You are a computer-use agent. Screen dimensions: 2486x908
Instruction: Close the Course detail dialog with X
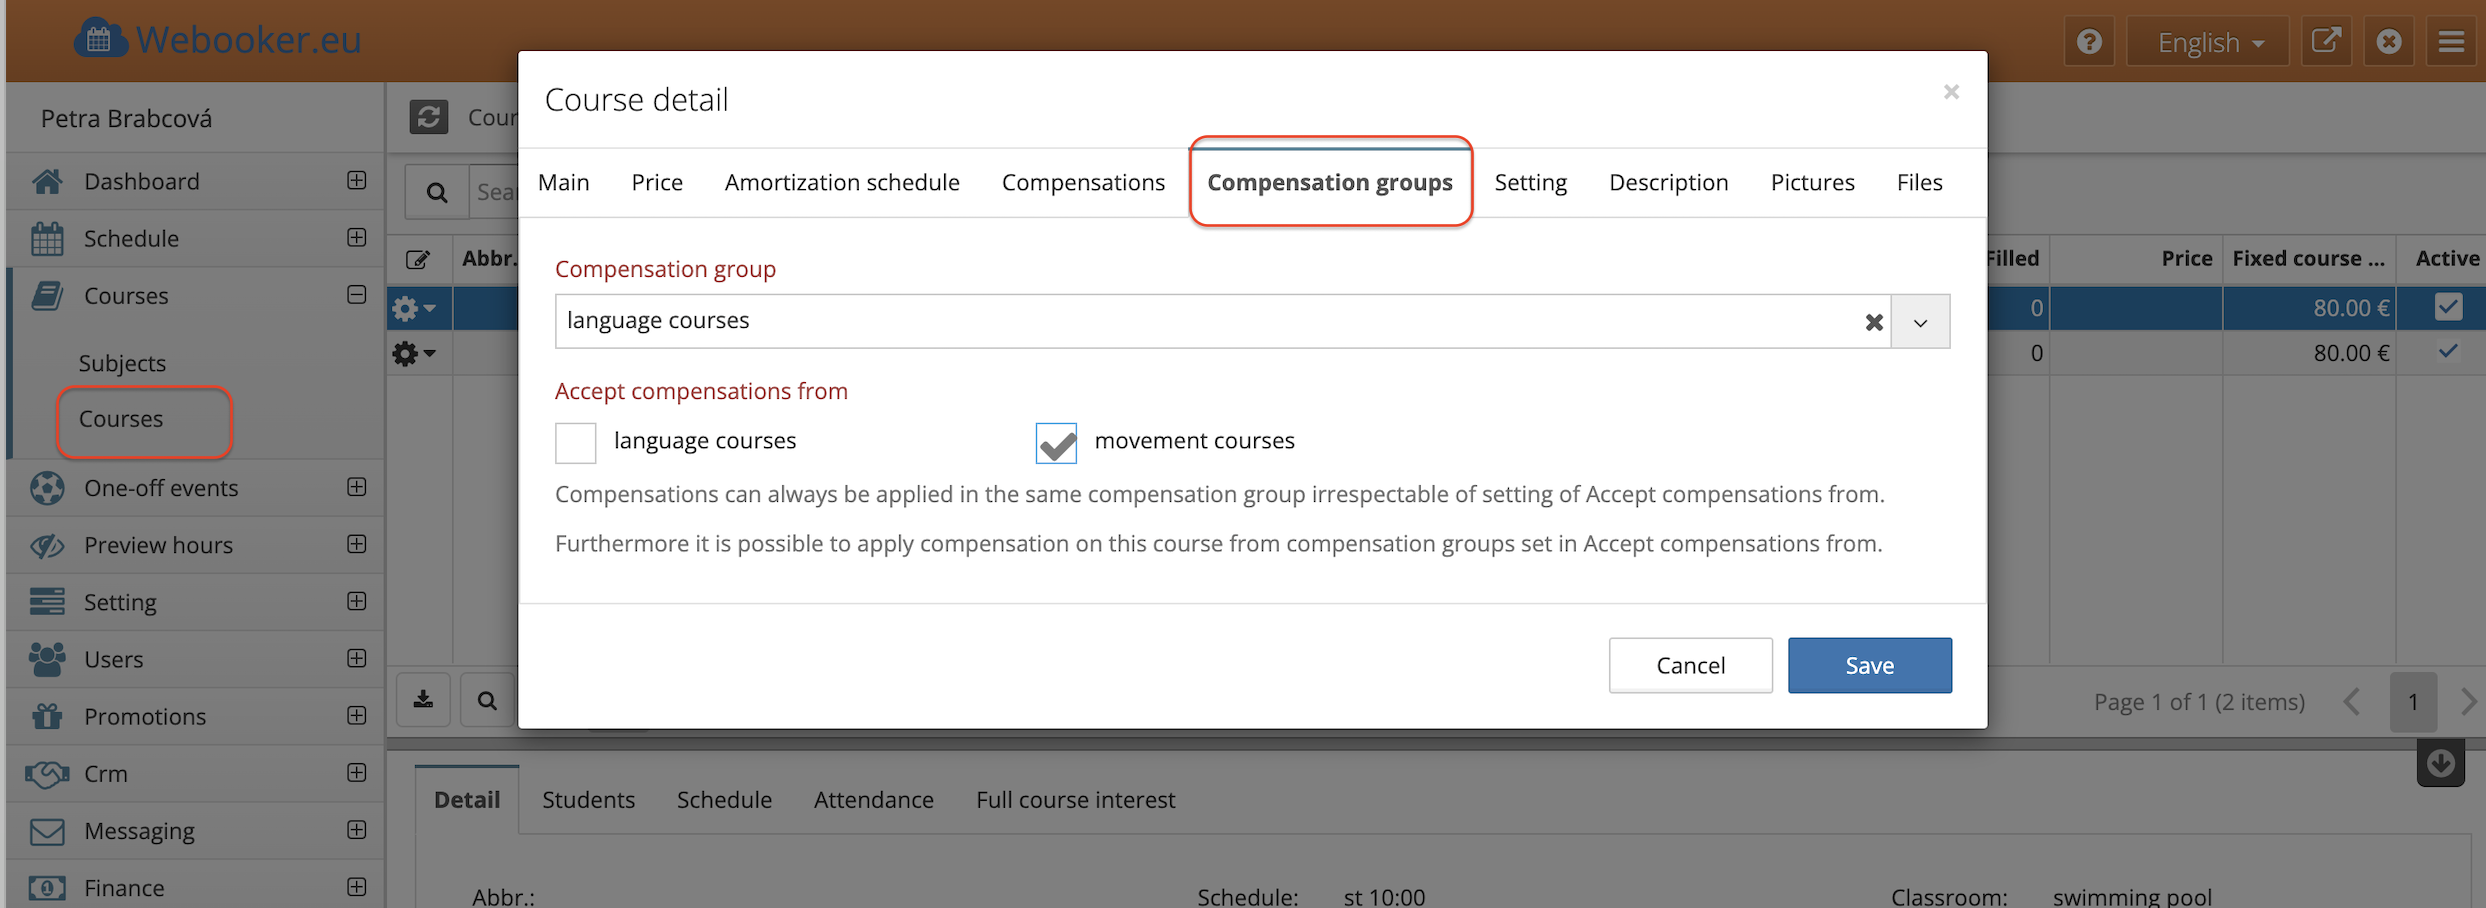click(1951, 92)
